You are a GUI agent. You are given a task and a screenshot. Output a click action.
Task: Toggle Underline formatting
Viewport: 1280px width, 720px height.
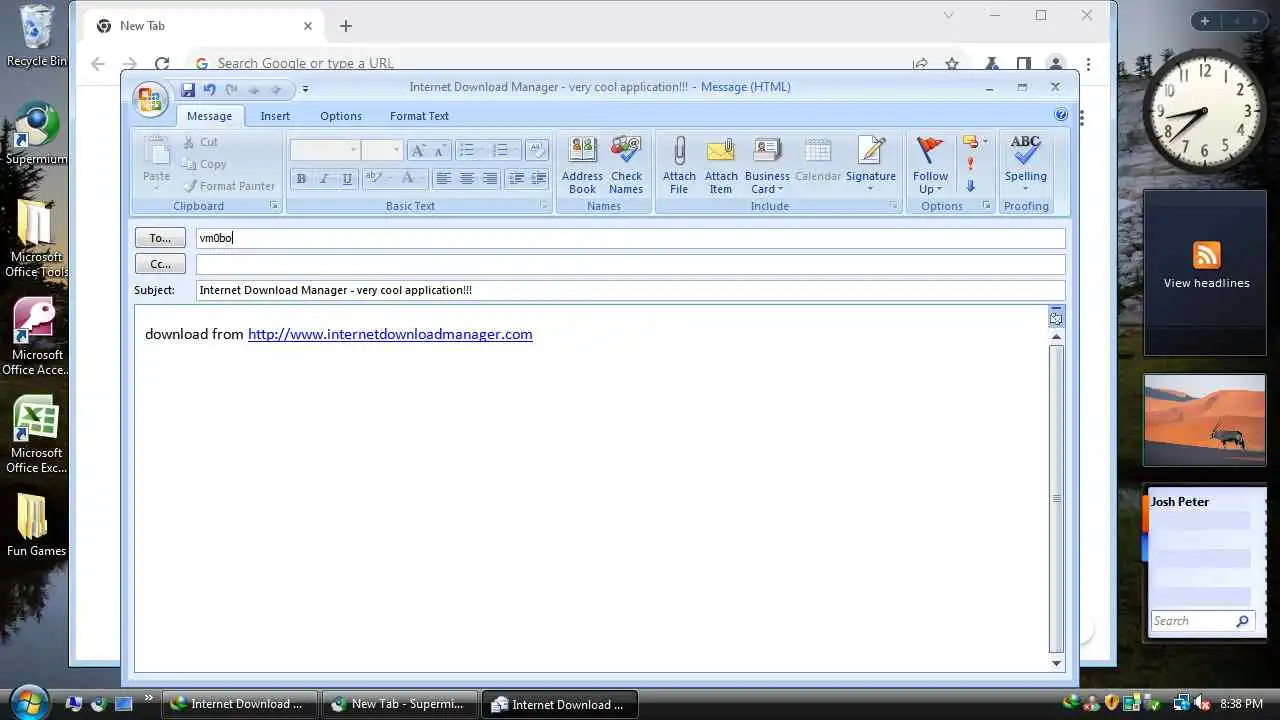(347, 179)
